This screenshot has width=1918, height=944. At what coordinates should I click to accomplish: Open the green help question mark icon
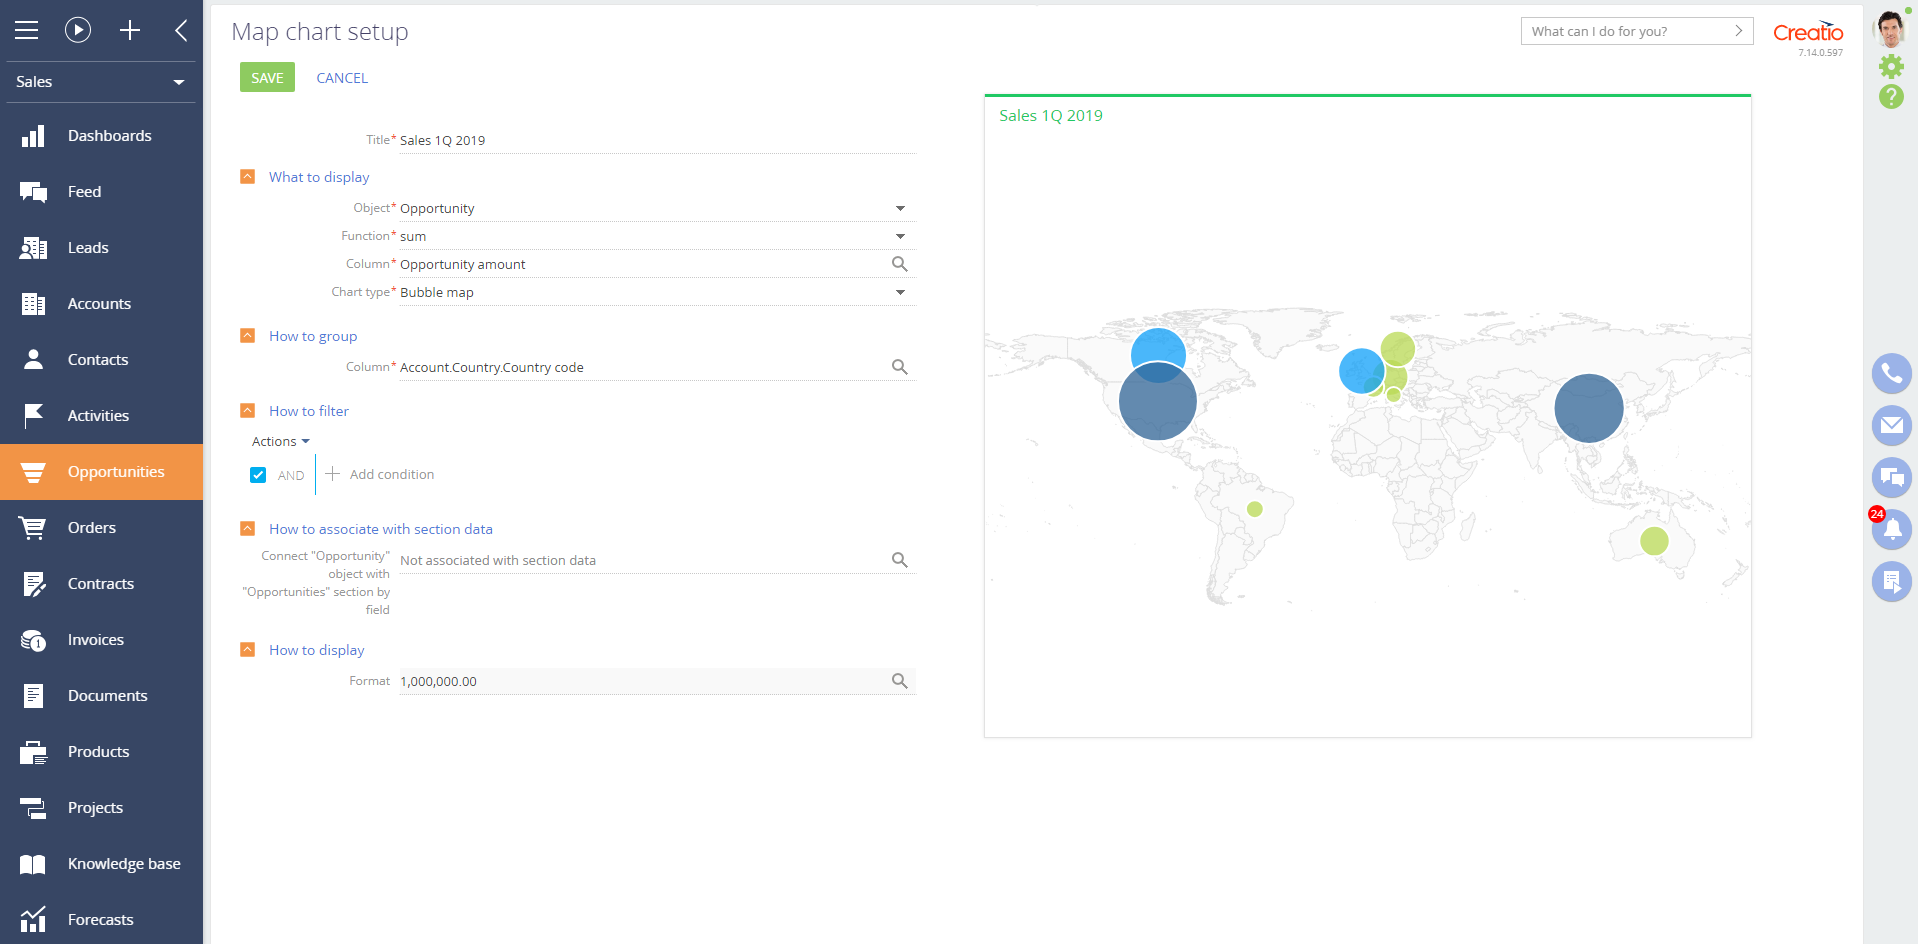[1891, 97]
